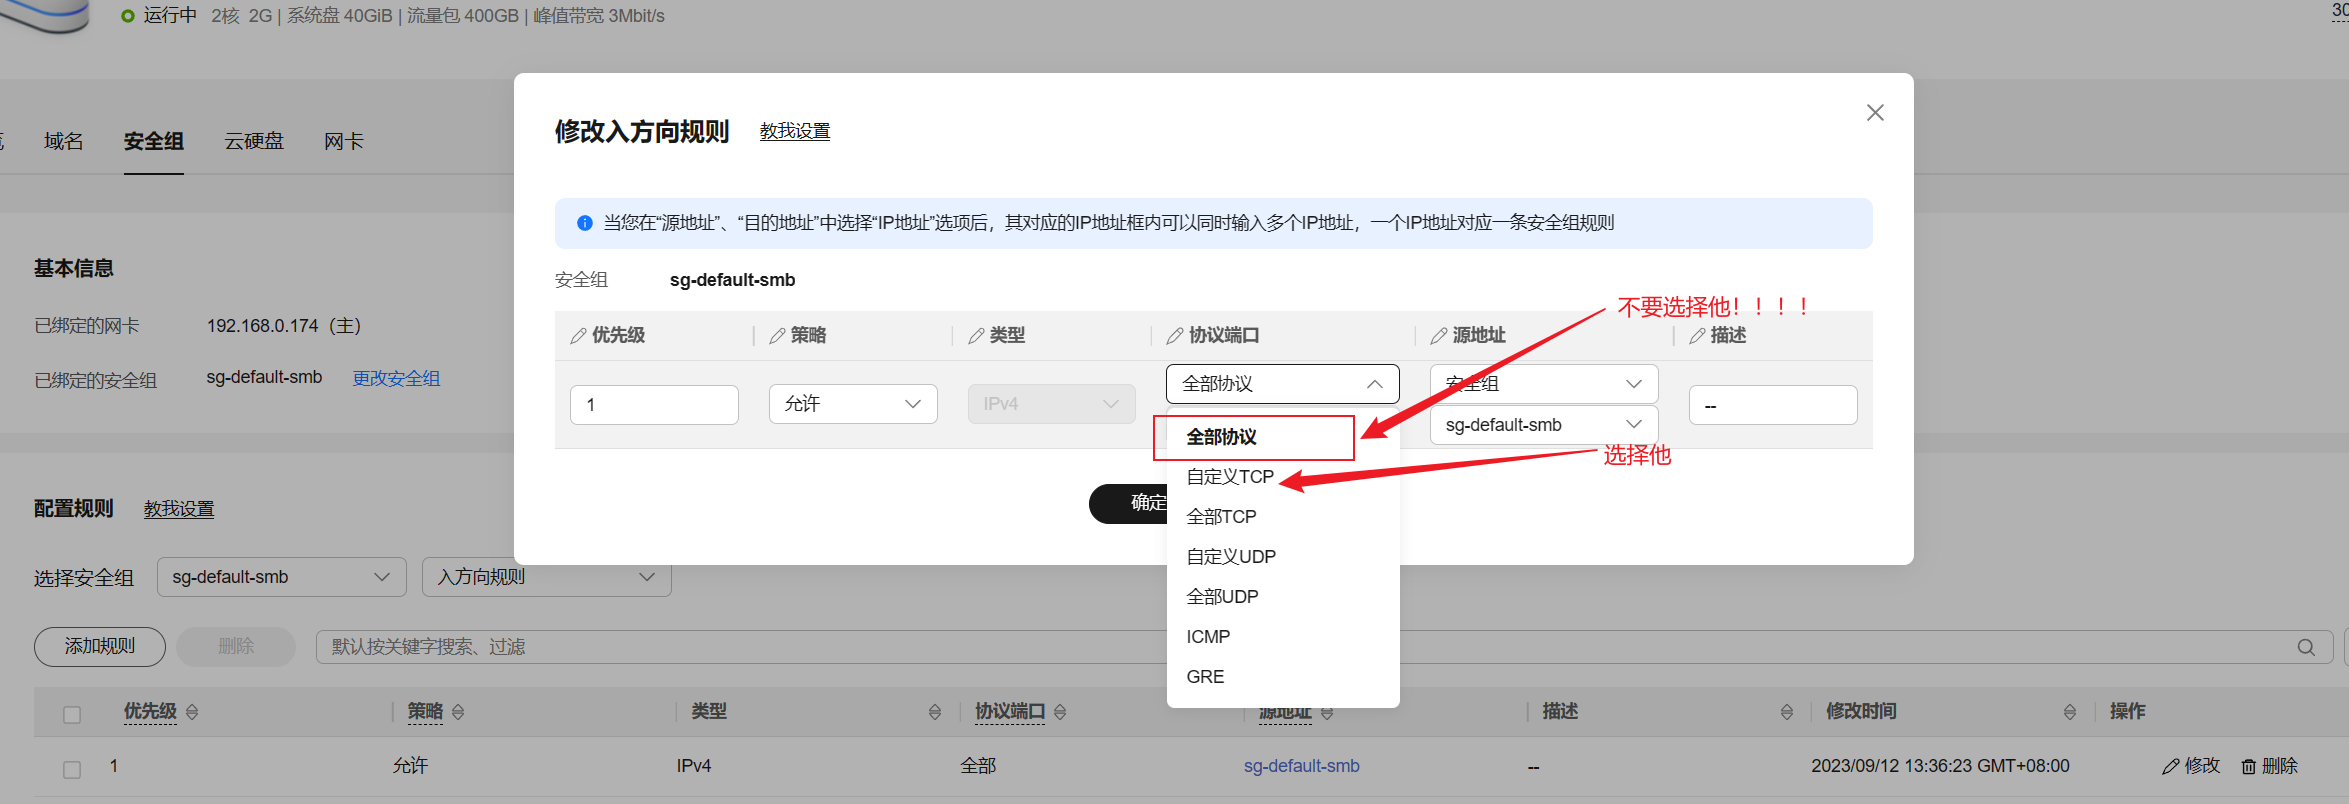The width and height of the screenshot is (2349, 804).
Task: Click the priority input field with value 1
Action: click(x=654, y=405)
